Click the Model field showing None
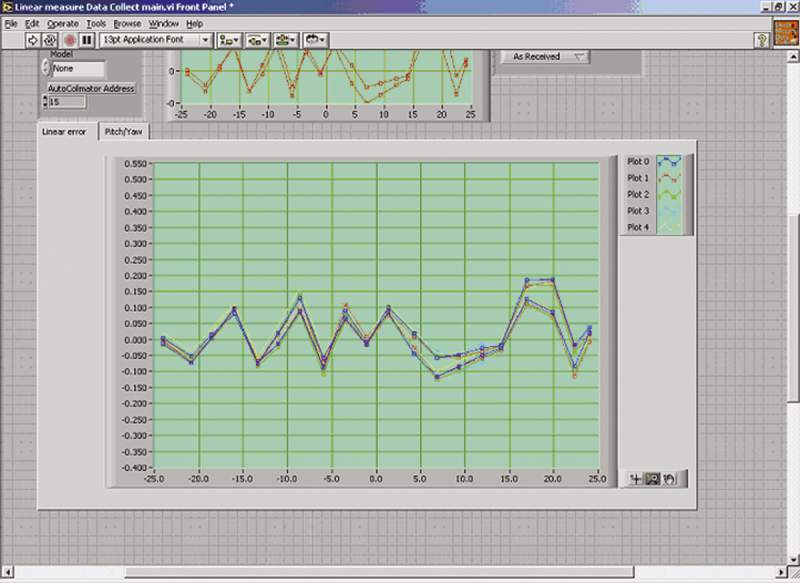This screenshot has width=800, height=583. [77, 69]
